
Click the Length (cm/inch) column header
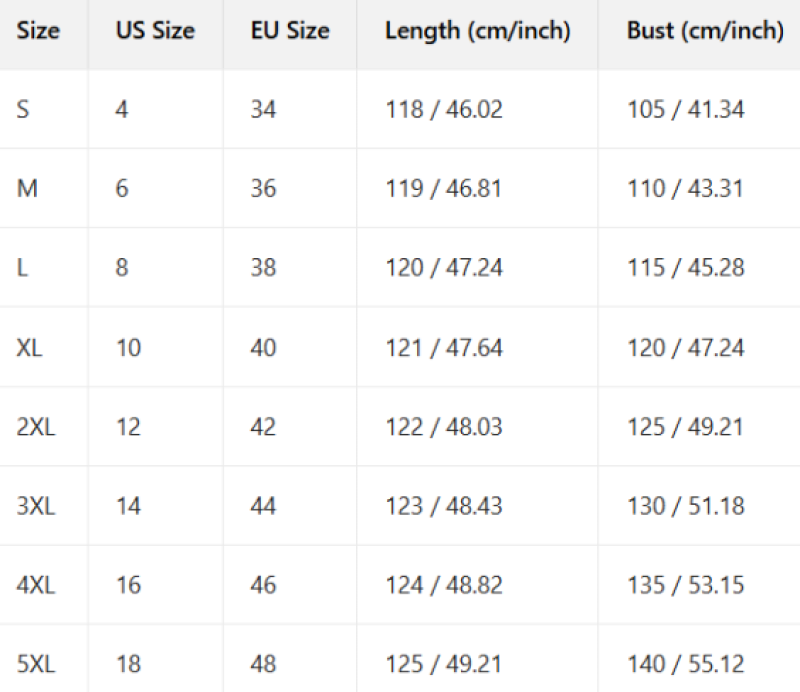[478, 31]
